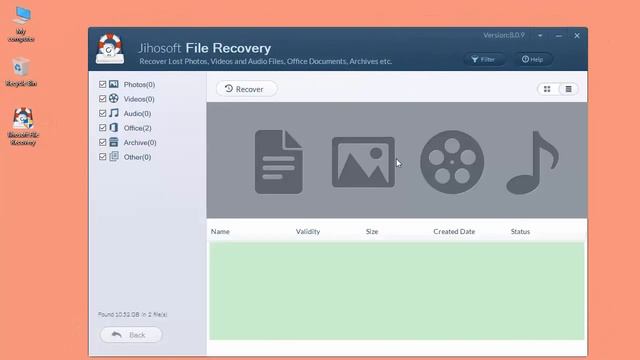Uncheck the Audio(0) checkbox
640x360 pixels.
(102, 113)
